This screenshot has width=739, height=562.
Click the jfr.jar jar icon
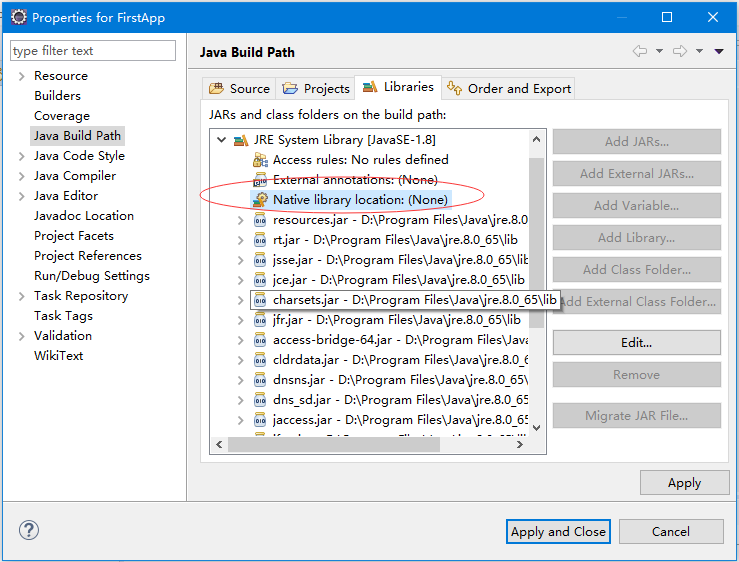point(260,320)
